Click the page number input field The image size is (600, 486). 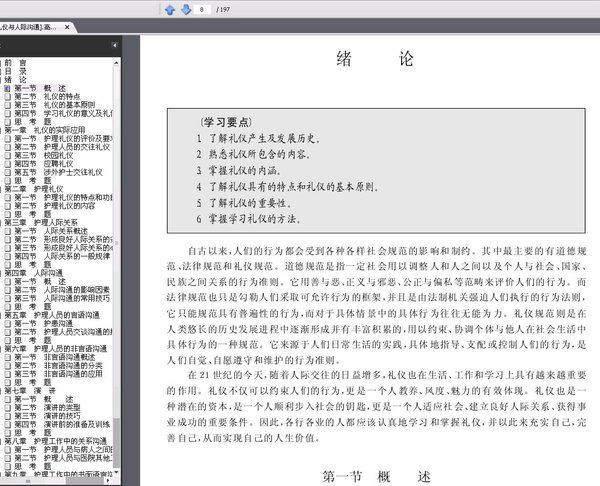[207, 9]
